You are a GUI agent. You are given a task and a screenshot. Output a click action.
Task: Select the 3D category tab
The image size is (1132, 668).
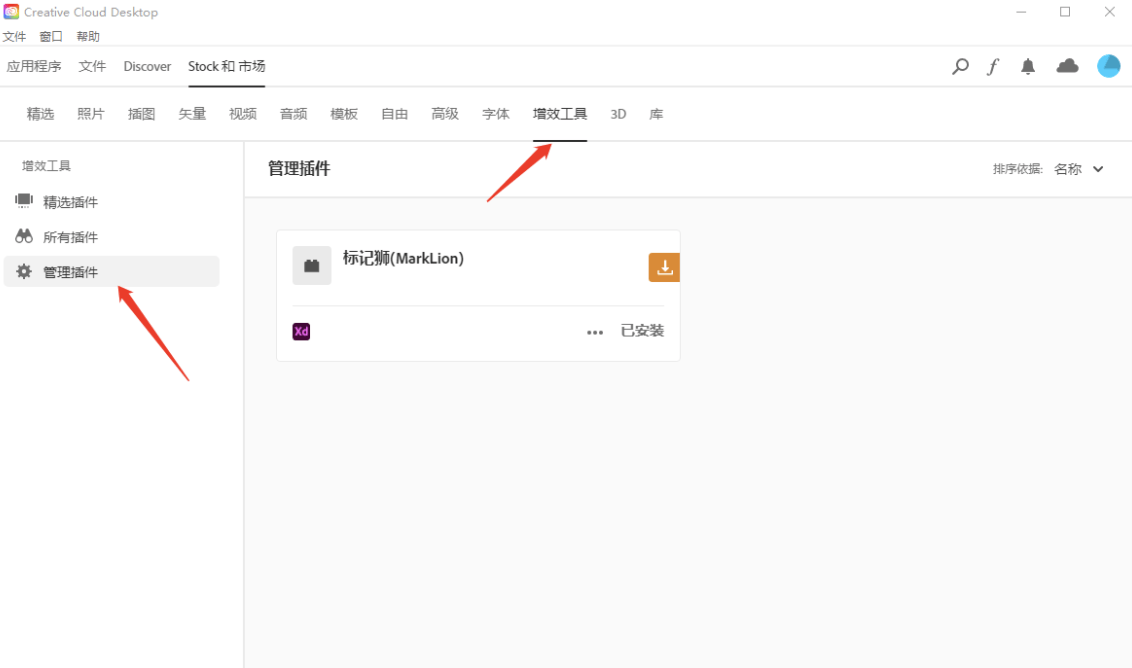point(618,114)
